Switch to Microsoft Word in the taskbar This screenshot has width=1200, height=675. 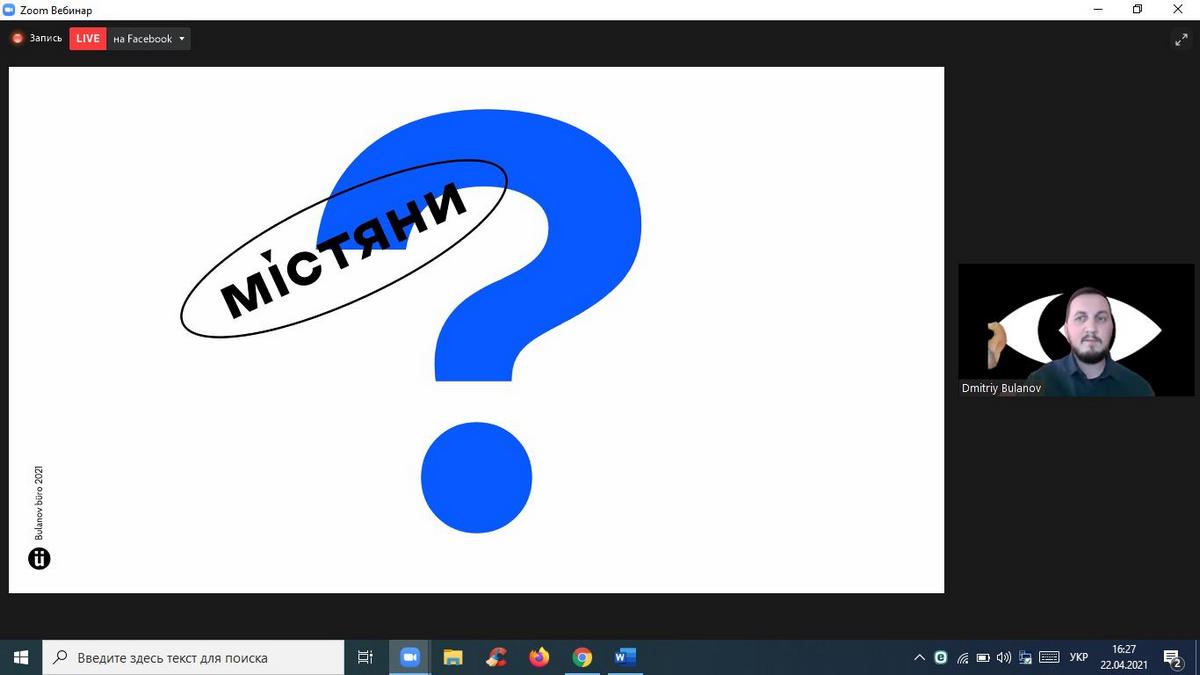coord(626,658)
